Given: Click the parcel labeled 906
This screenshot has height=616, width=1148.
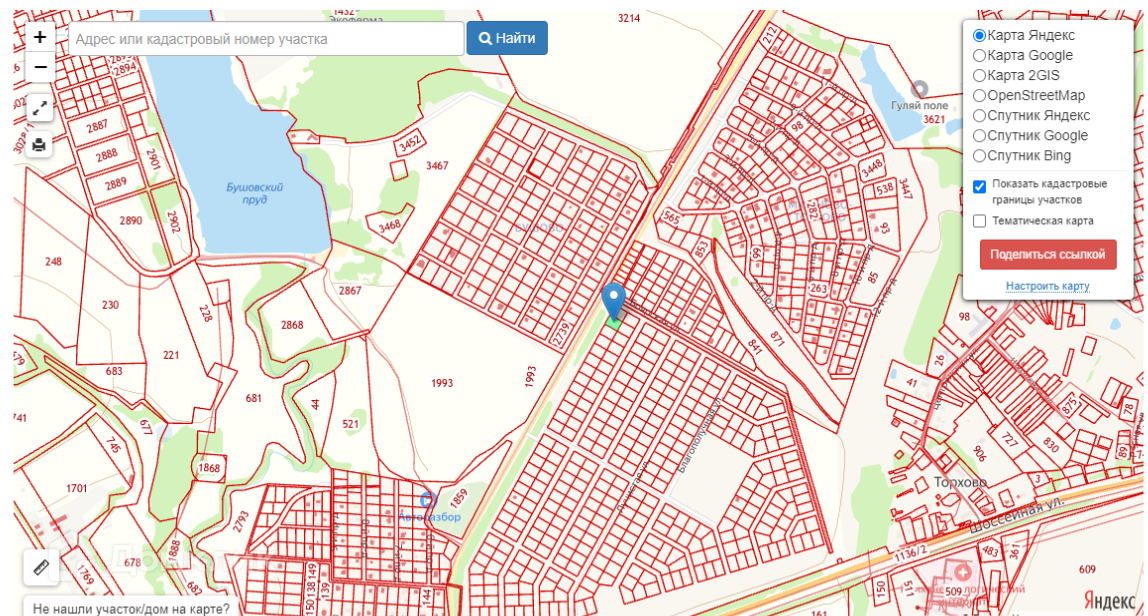Looking at the screenshot, I should (x=978, y=453).
